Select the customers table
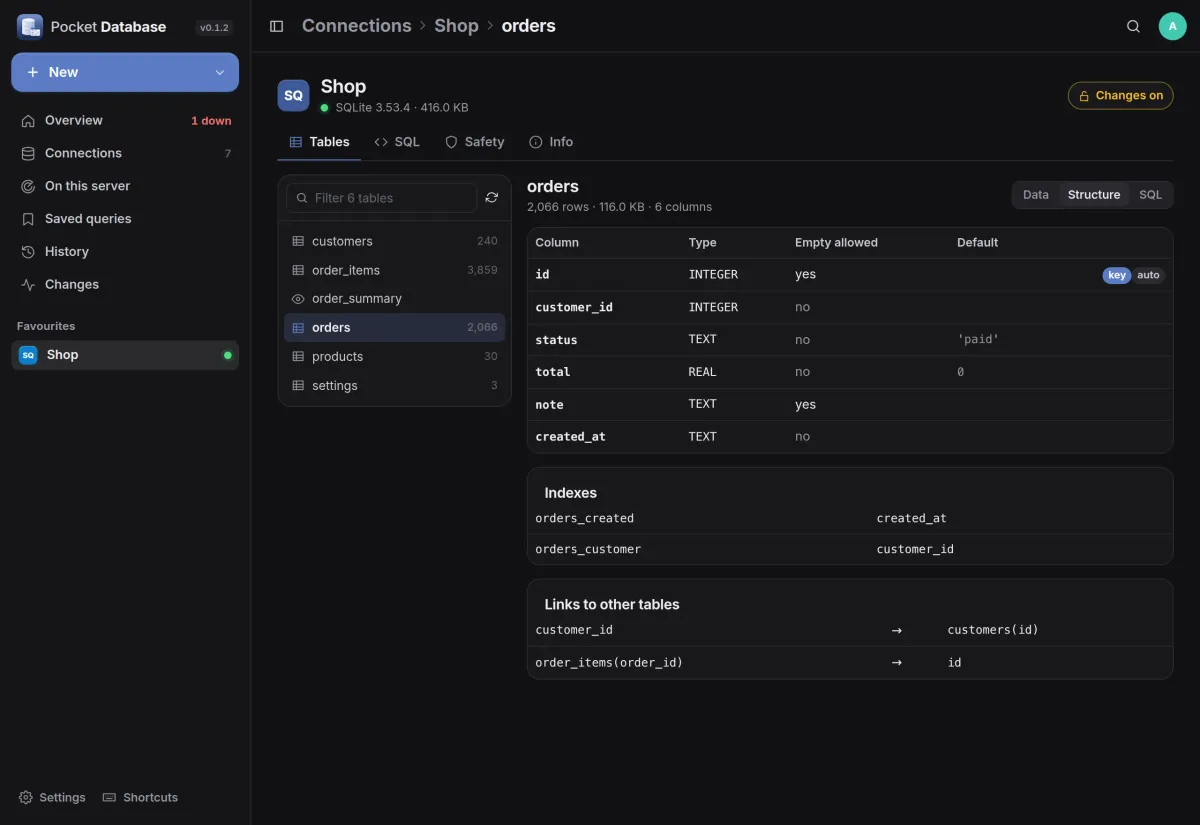The height and width of the screenshot is (825, 1200). coord(395,241)
